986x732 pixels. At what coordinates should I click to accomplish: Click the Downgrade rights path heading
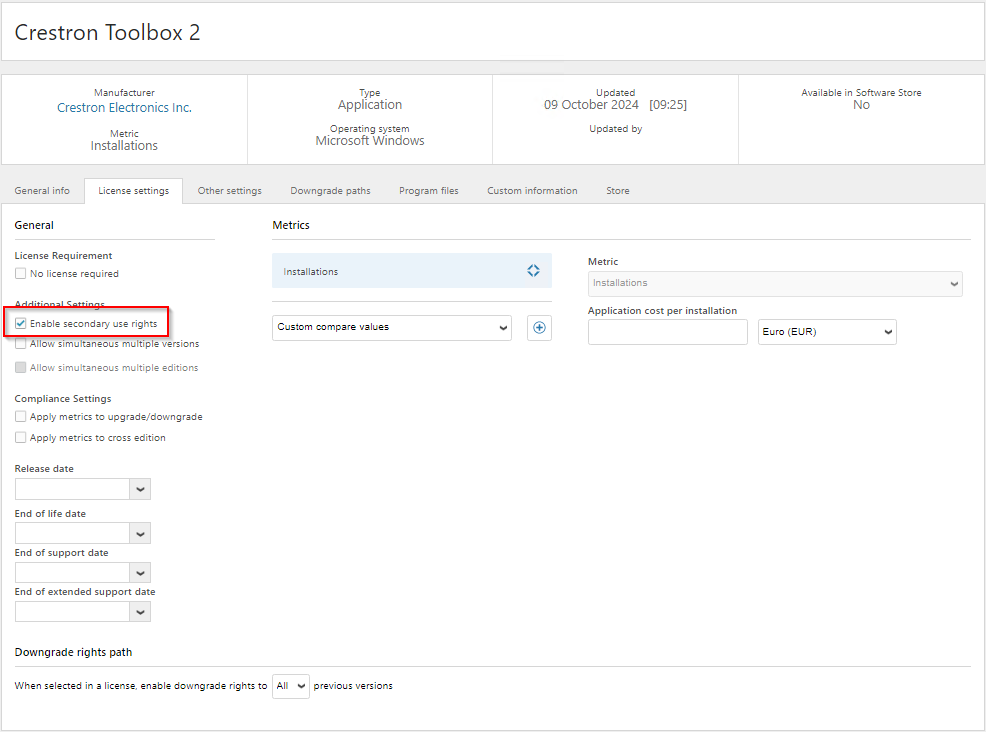click(x=74, y=652)
